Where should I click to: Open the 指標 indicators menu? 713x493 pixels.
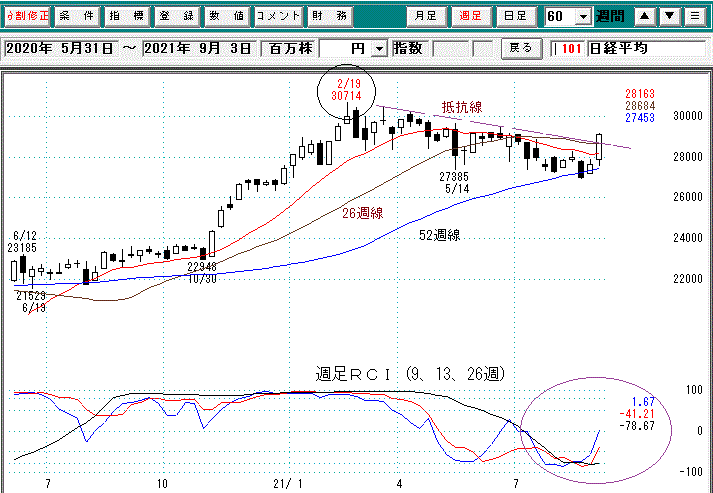(x=126, y=17)
